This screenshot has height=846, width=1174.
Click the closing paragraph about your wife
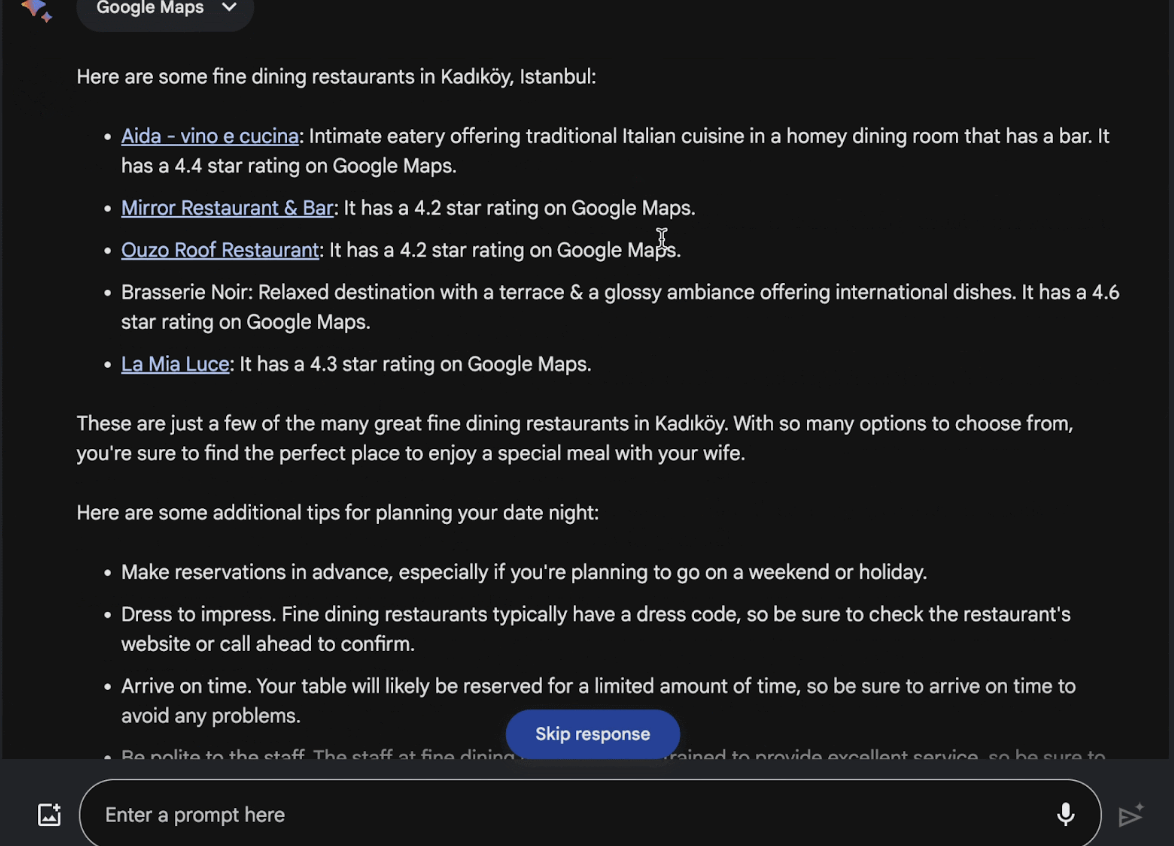(x=575, y=438)
